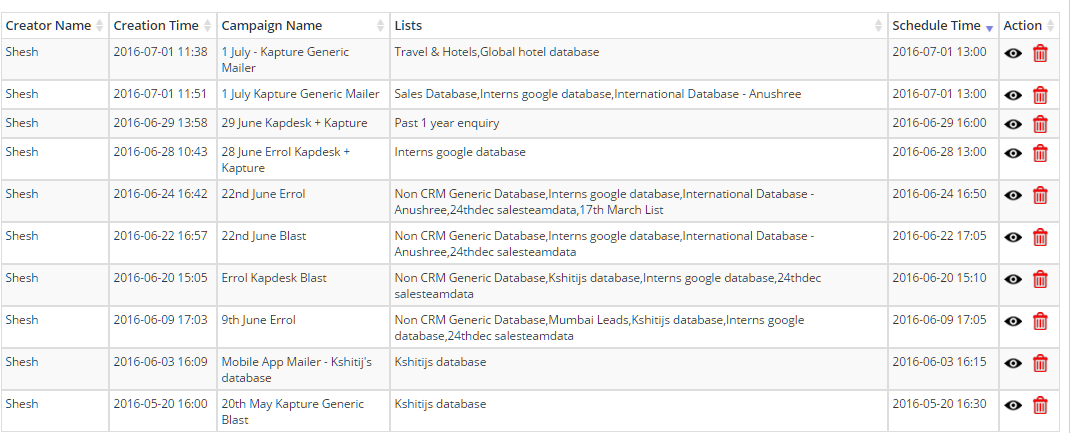Sort the Lists column with its arrows
This screenshot has width=1070, height=433.
[x=879, y=26]
